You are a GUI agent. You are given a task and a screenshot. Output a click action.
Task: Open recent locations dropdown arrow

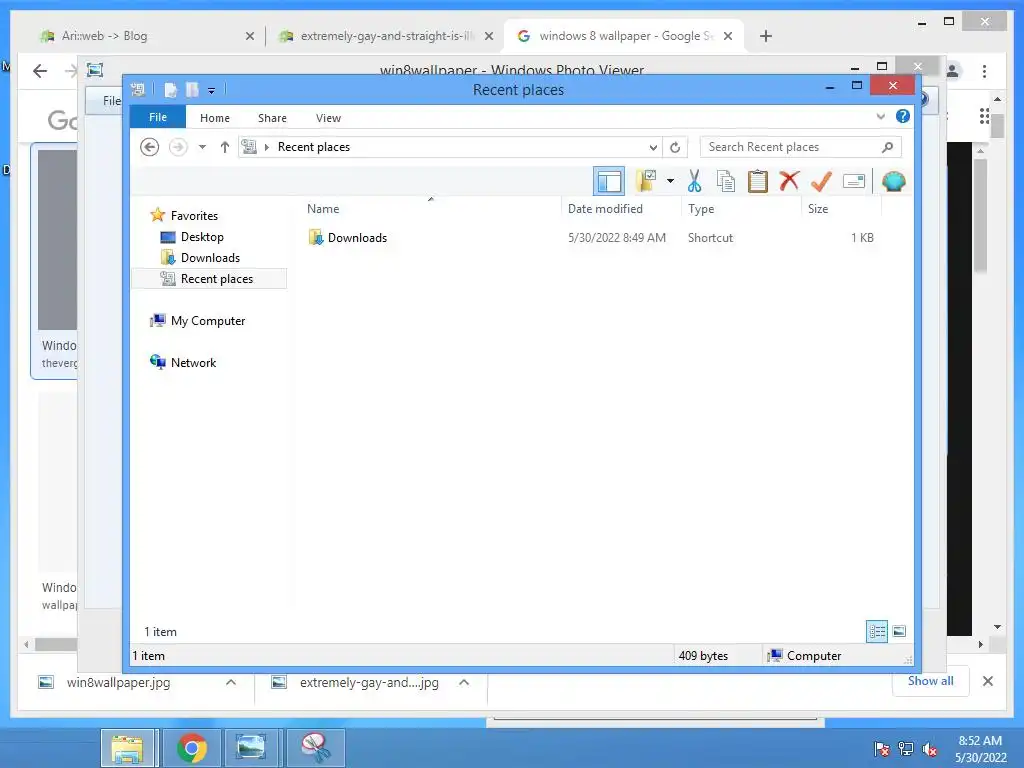tap(202, 147)
